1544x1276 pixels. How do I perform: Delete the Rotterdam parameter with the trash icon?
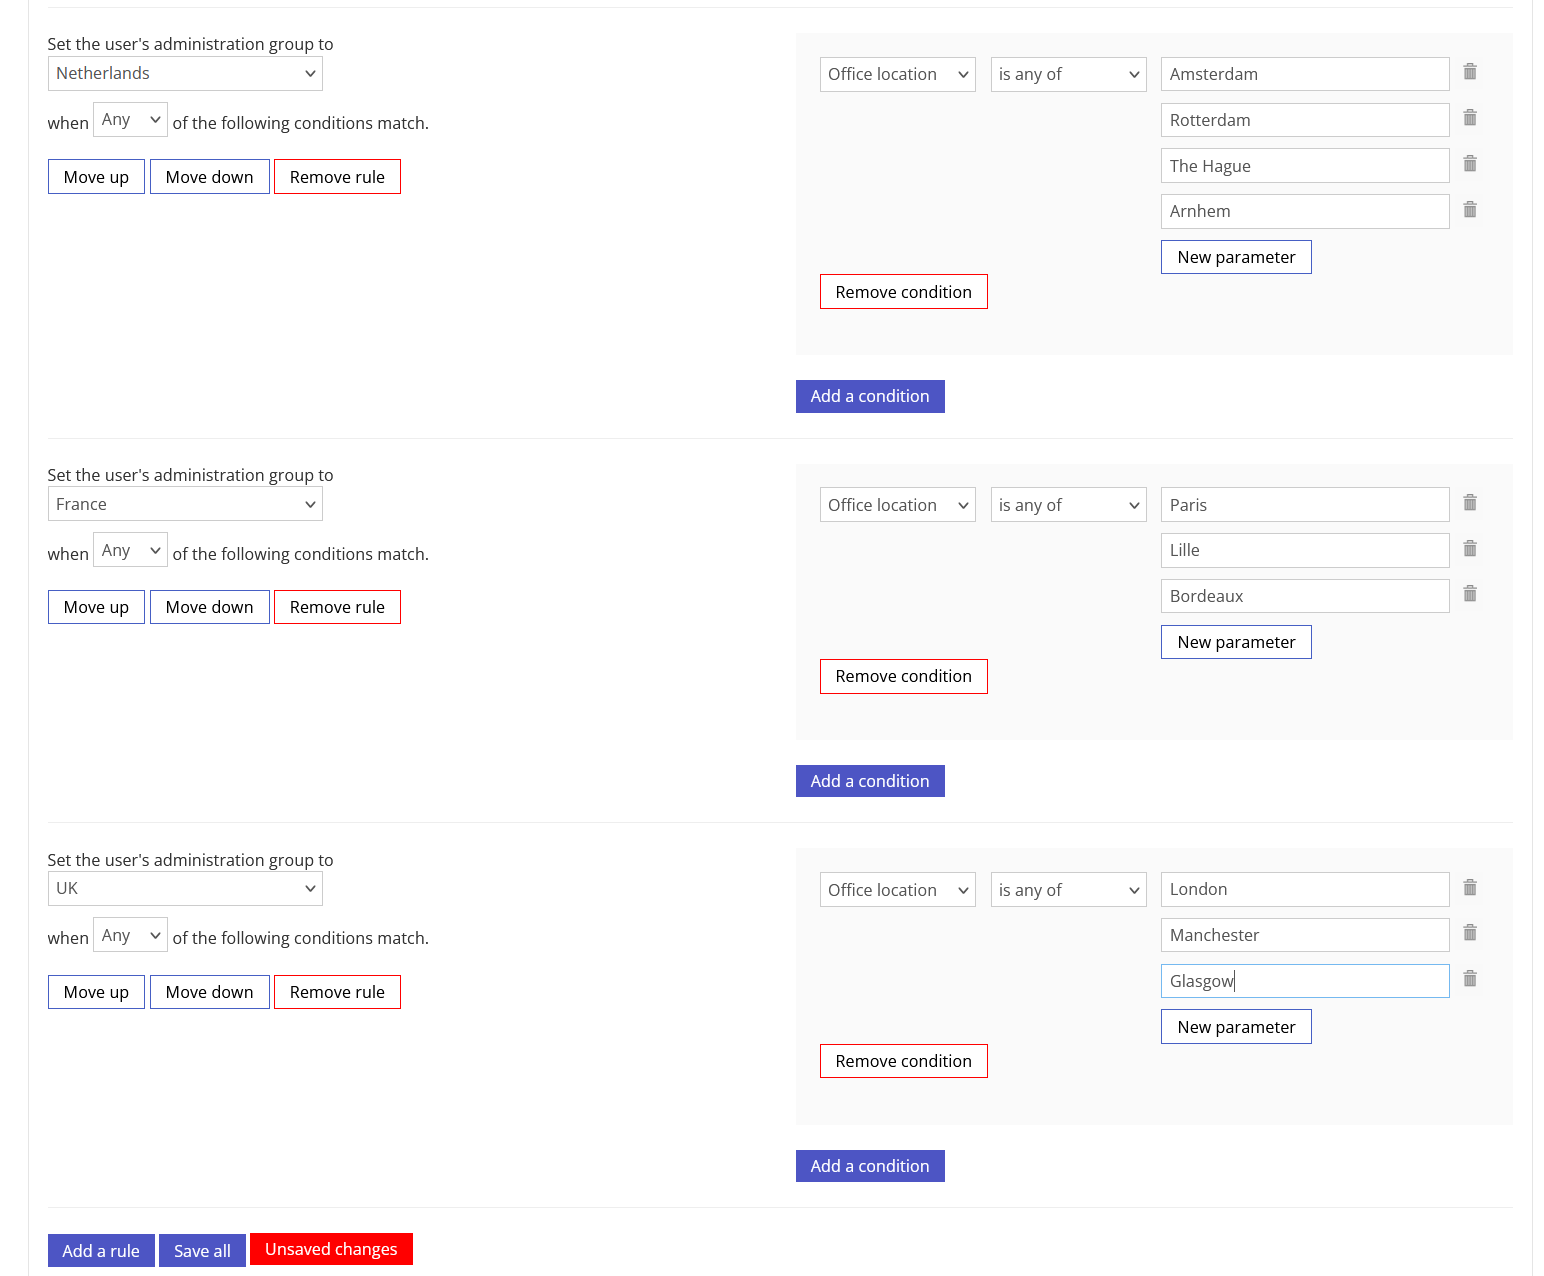pos(1470,118)
